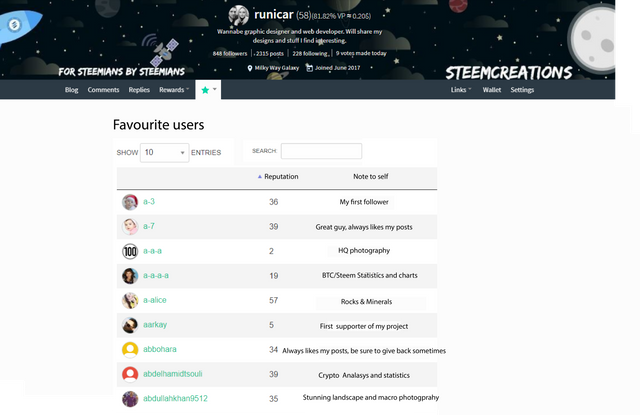Expand the Links dropdown menu
Screen dimensions: 640x415
pyautogui.click(x=461, y=90)
